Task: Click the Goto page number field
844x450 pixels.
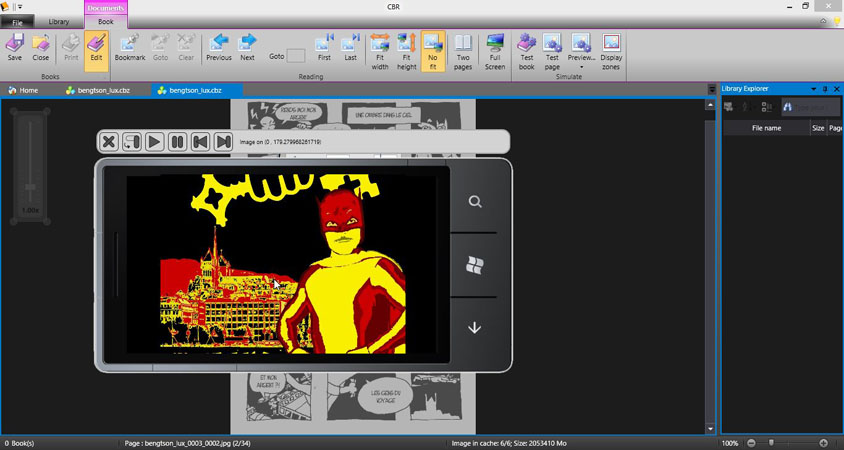Action: [x=296, y=56]
